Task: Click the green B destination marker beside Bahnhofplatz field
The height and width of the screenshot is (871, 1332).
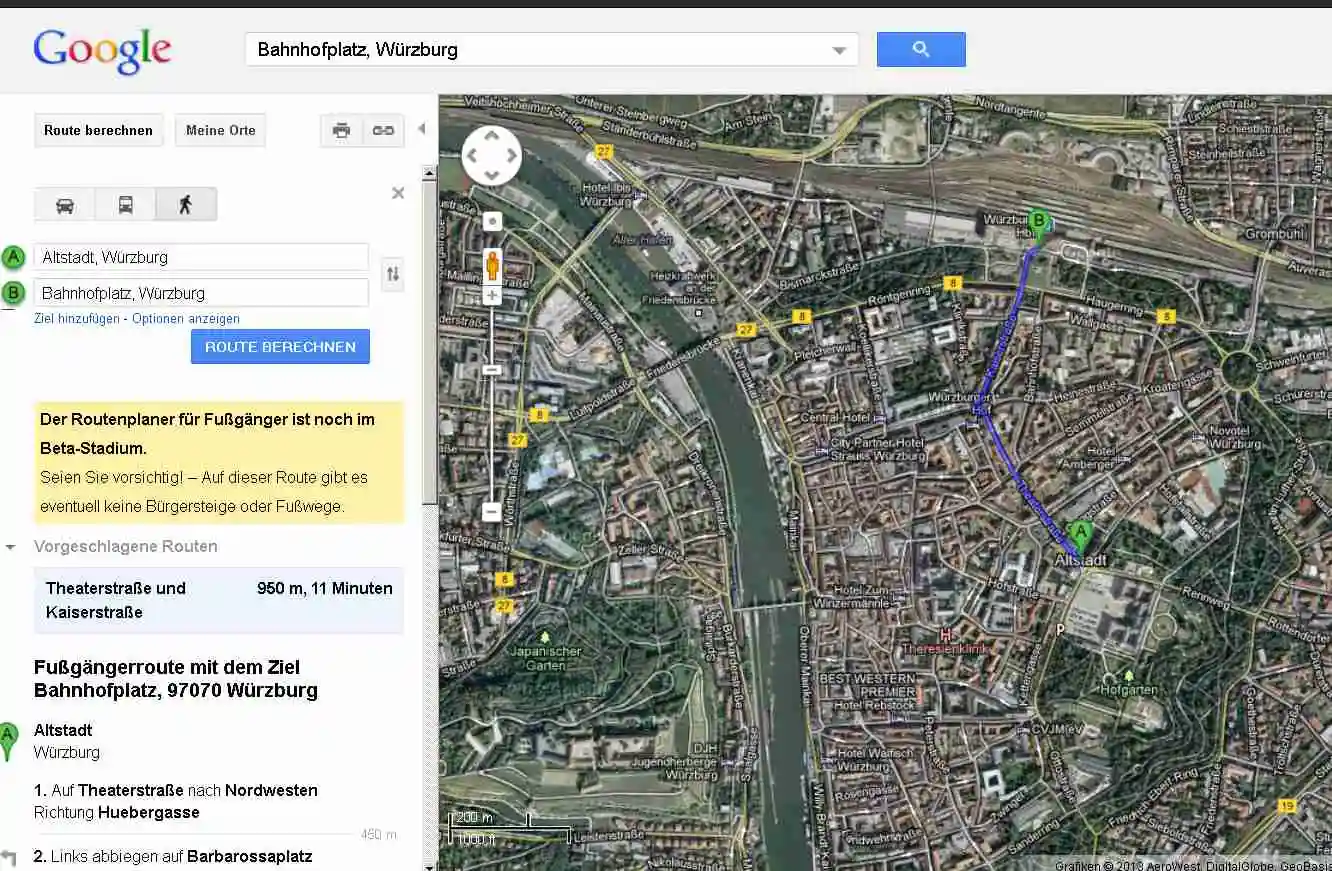Action: pos(13,293)
